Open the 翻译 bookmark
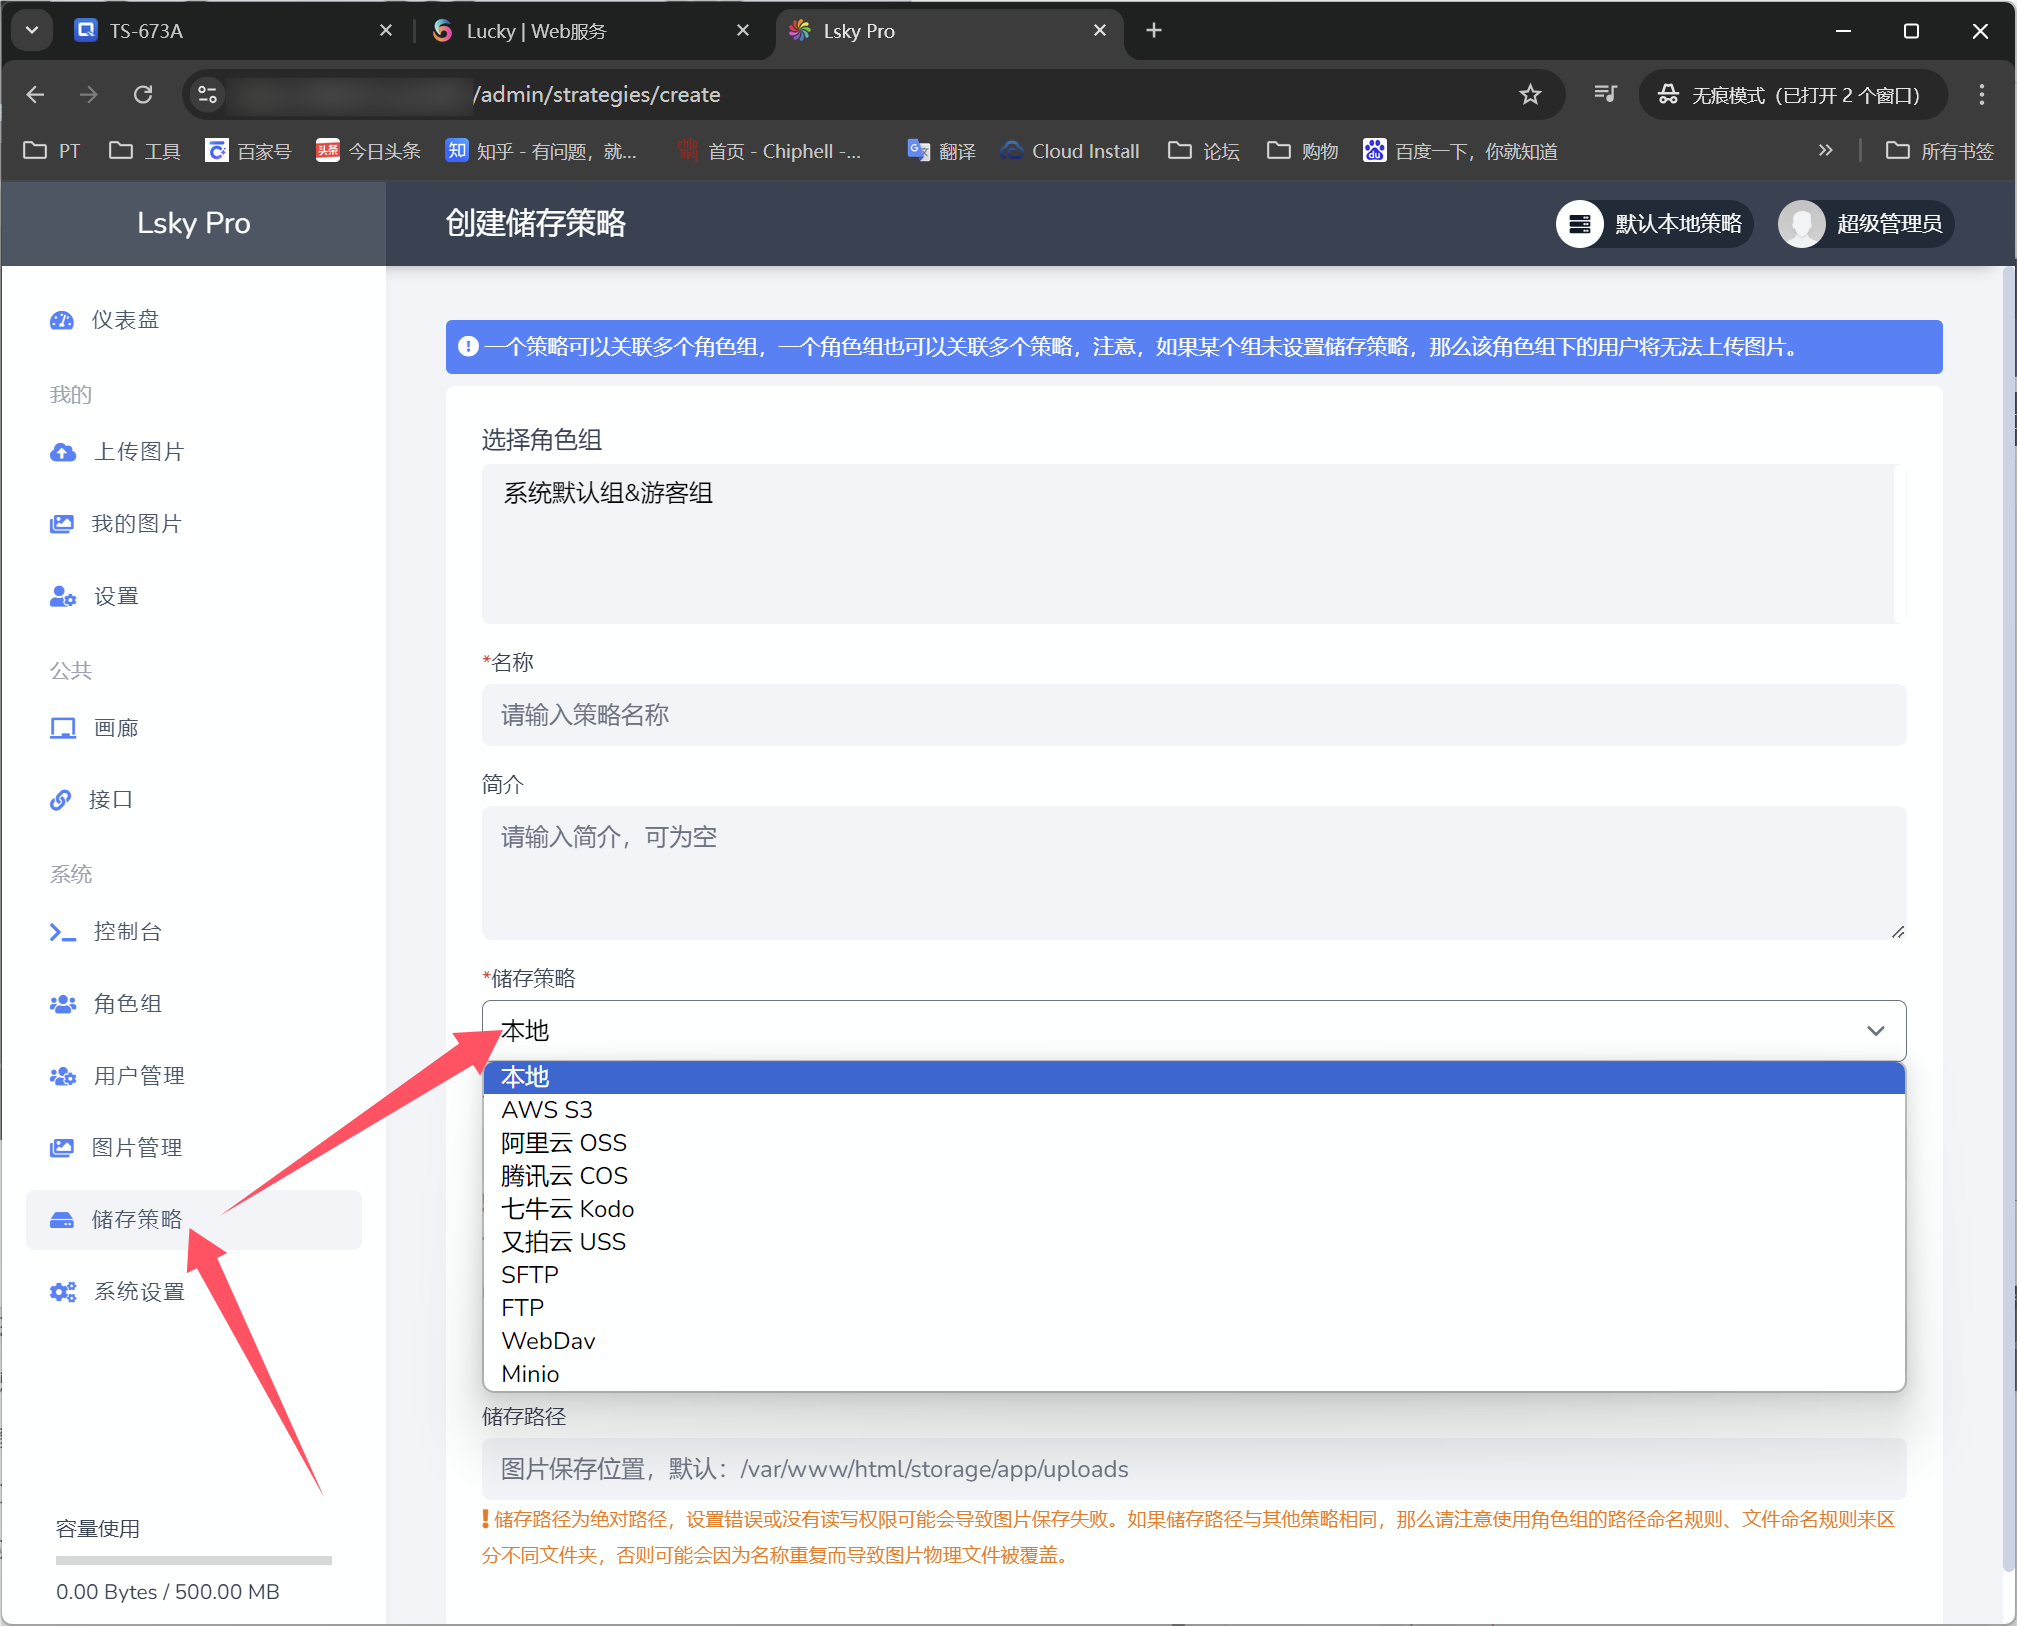 941,151
